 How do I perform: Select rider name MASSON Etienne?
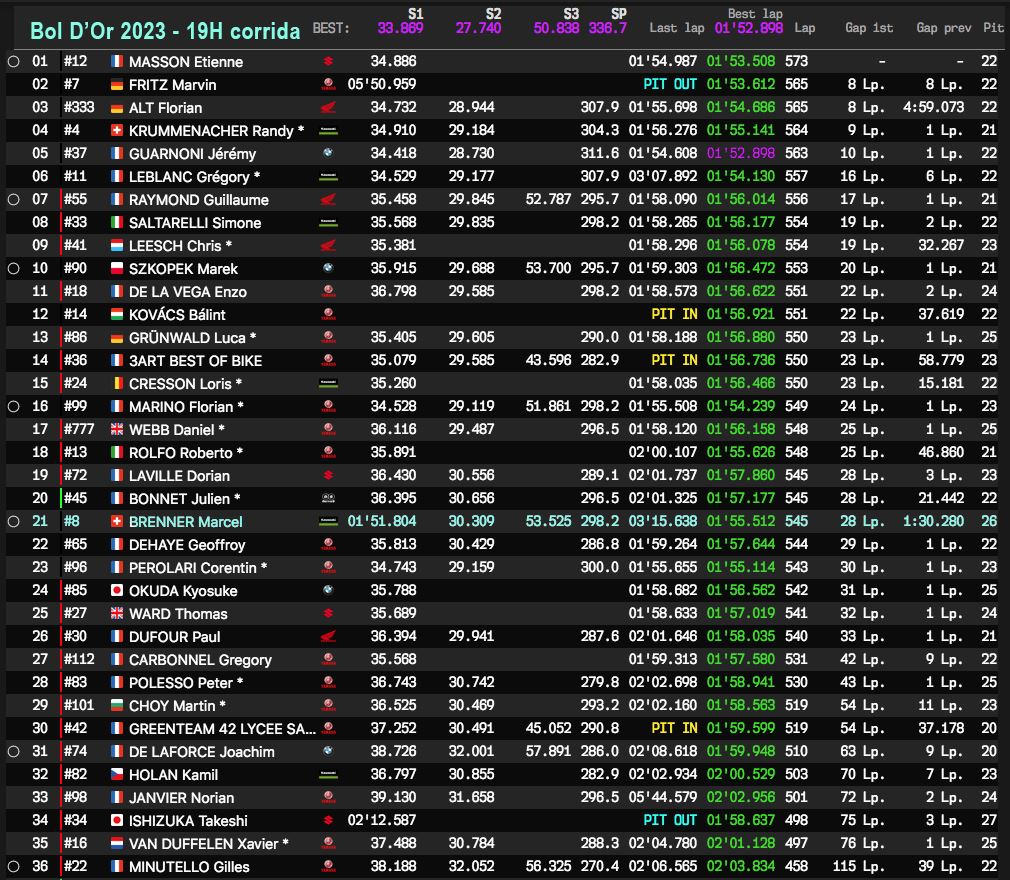[186, 62]
